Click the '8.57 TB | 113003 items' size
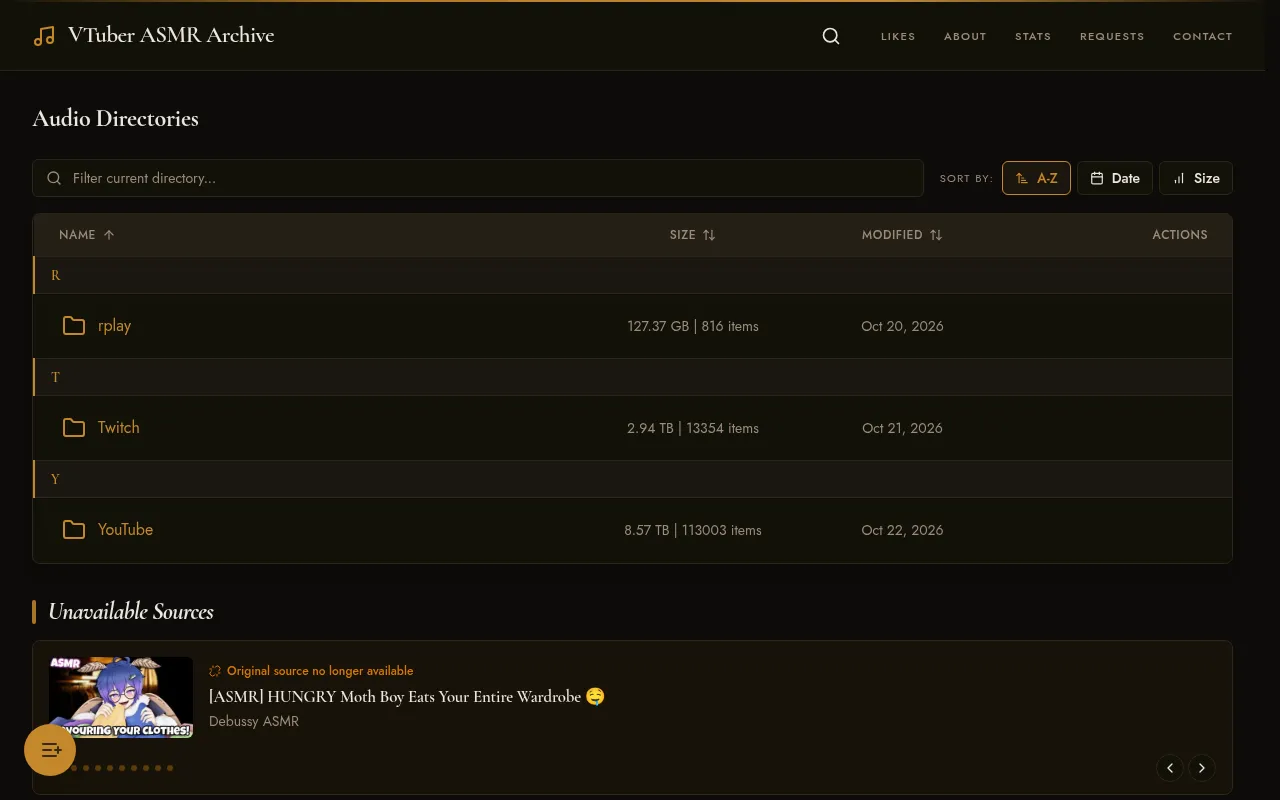 pos(693,530)
